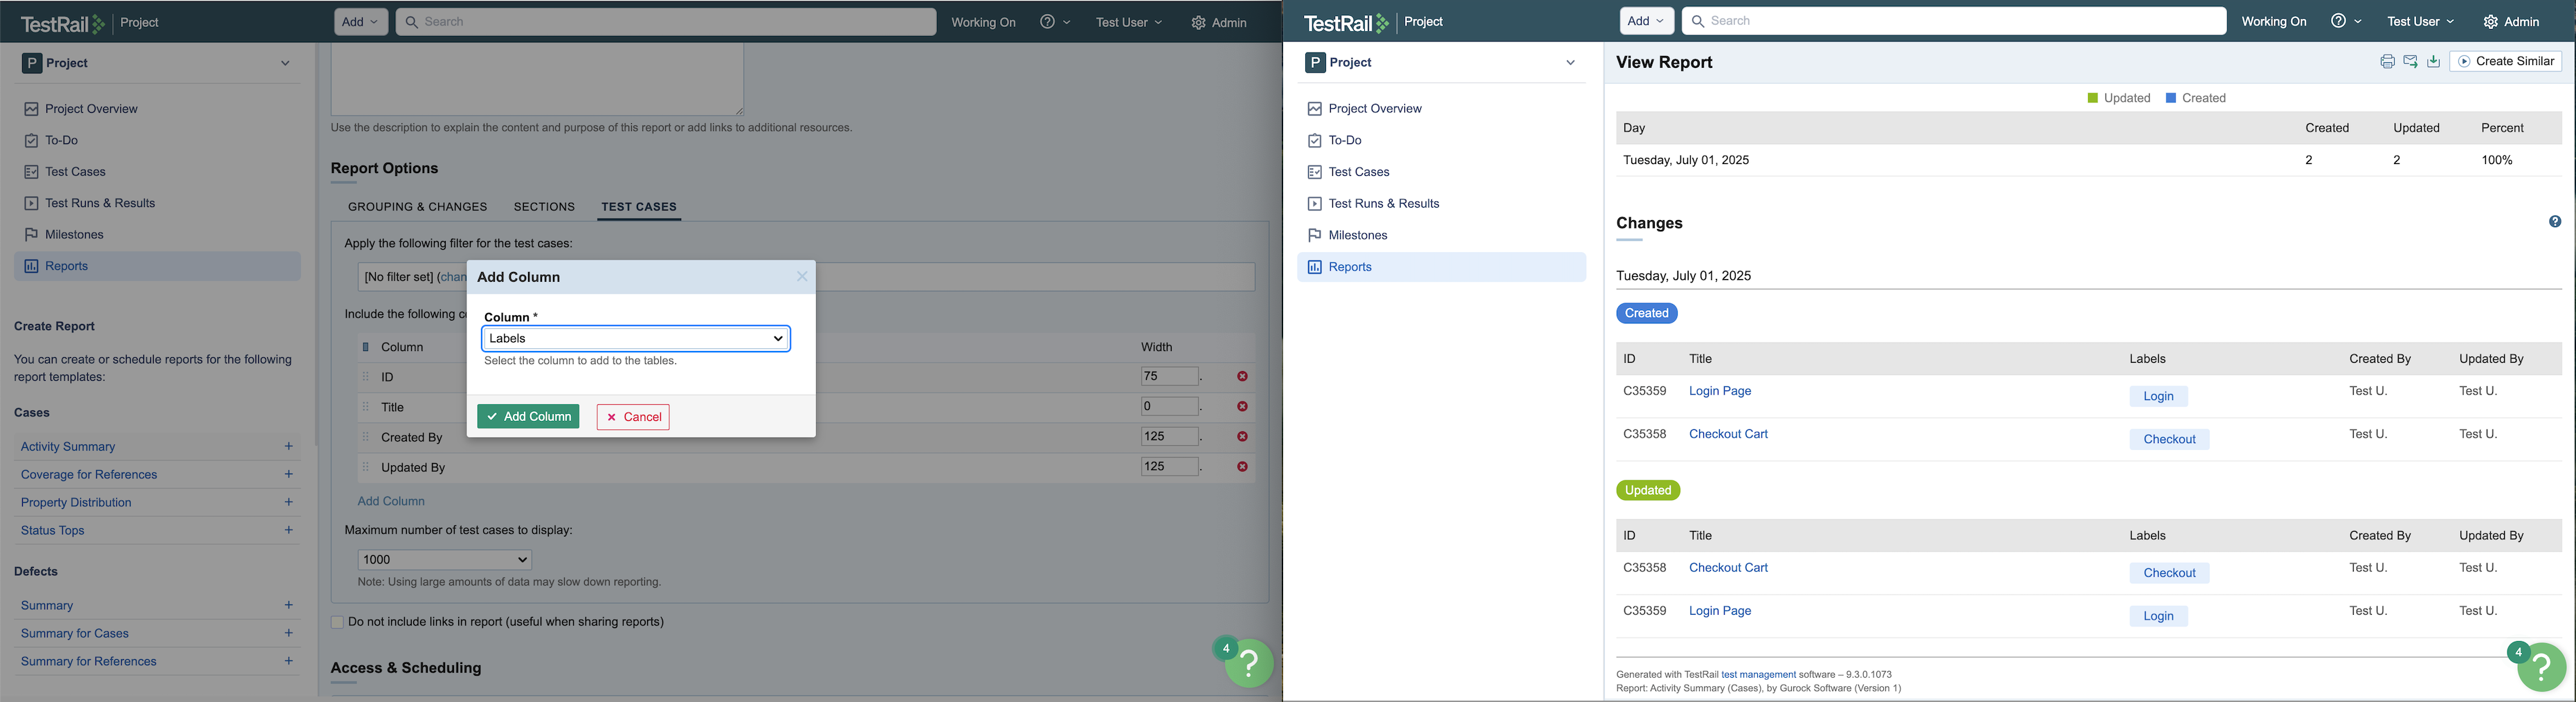Viewport: 2576px width, 702px height.
Task: Open the Checkout Cart link under Created
Action: [x=1728, y=434]
